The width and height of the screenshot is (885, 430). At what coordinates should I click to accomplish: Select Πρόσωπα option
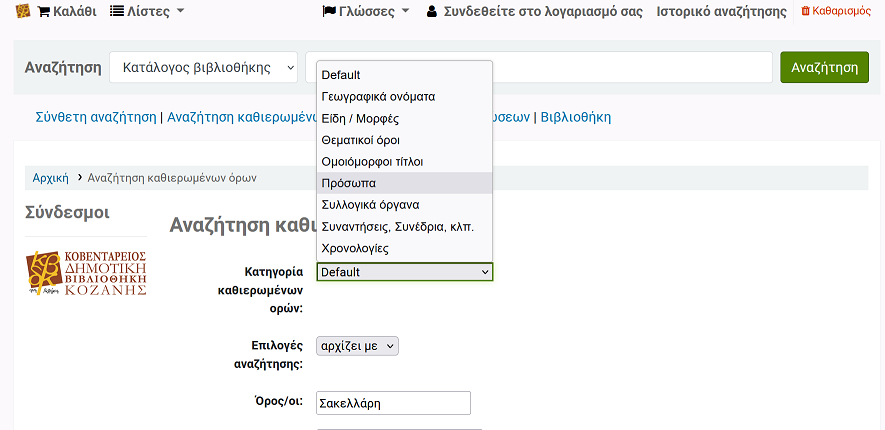[404, 183]
